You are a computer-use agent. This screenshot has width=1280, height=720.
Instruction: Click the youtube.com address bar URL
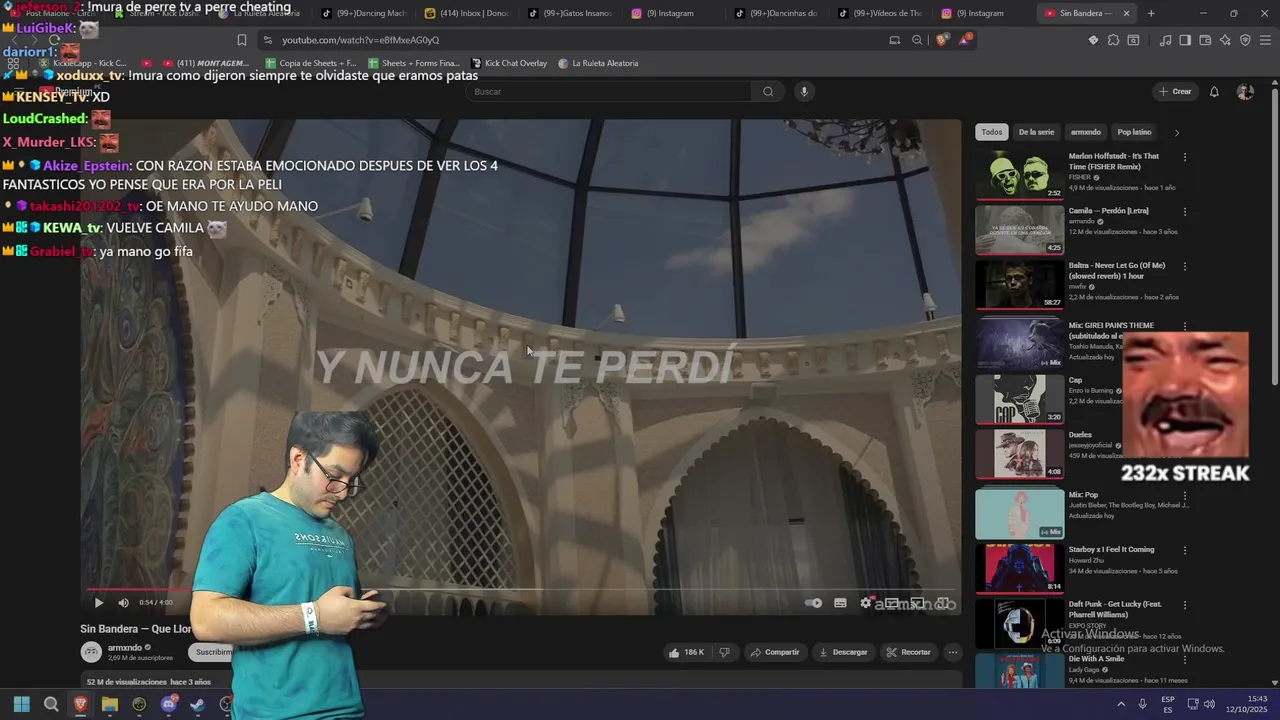click(x=360, y=40)
